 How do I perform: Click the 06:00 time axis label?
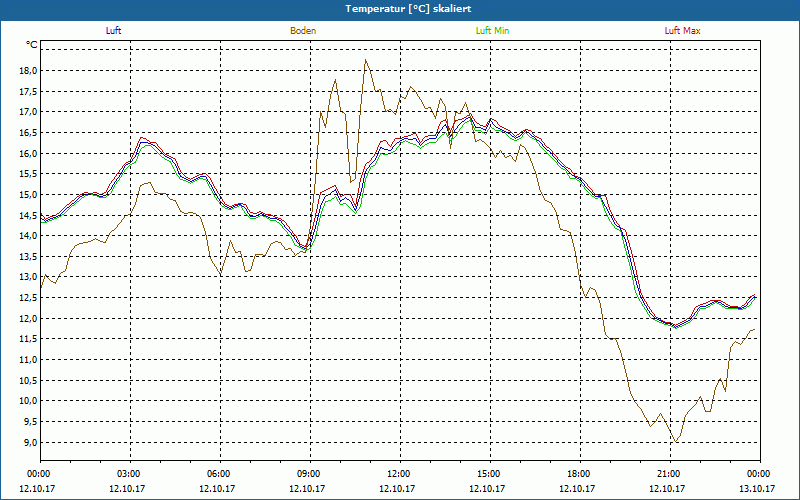(217, 474)
